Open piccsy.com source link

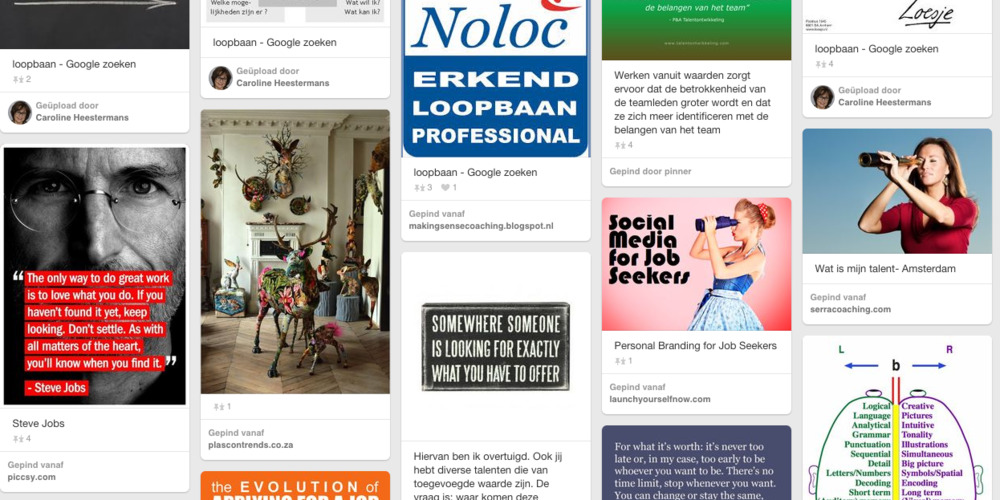pyautogui.click(x=32, y=476)
